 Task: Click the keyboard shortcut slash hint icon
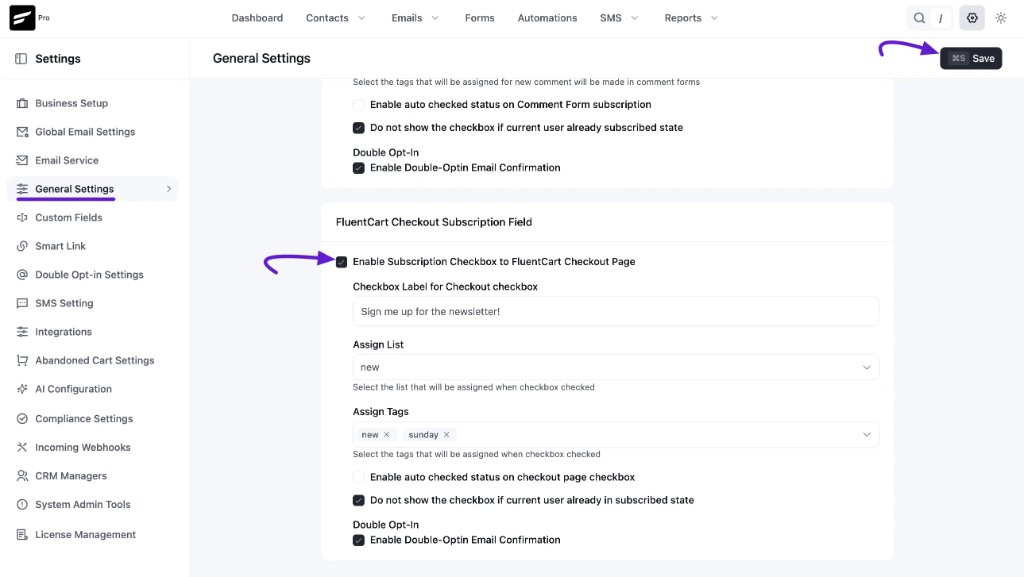pyautogui.click(x=940, y=18)
